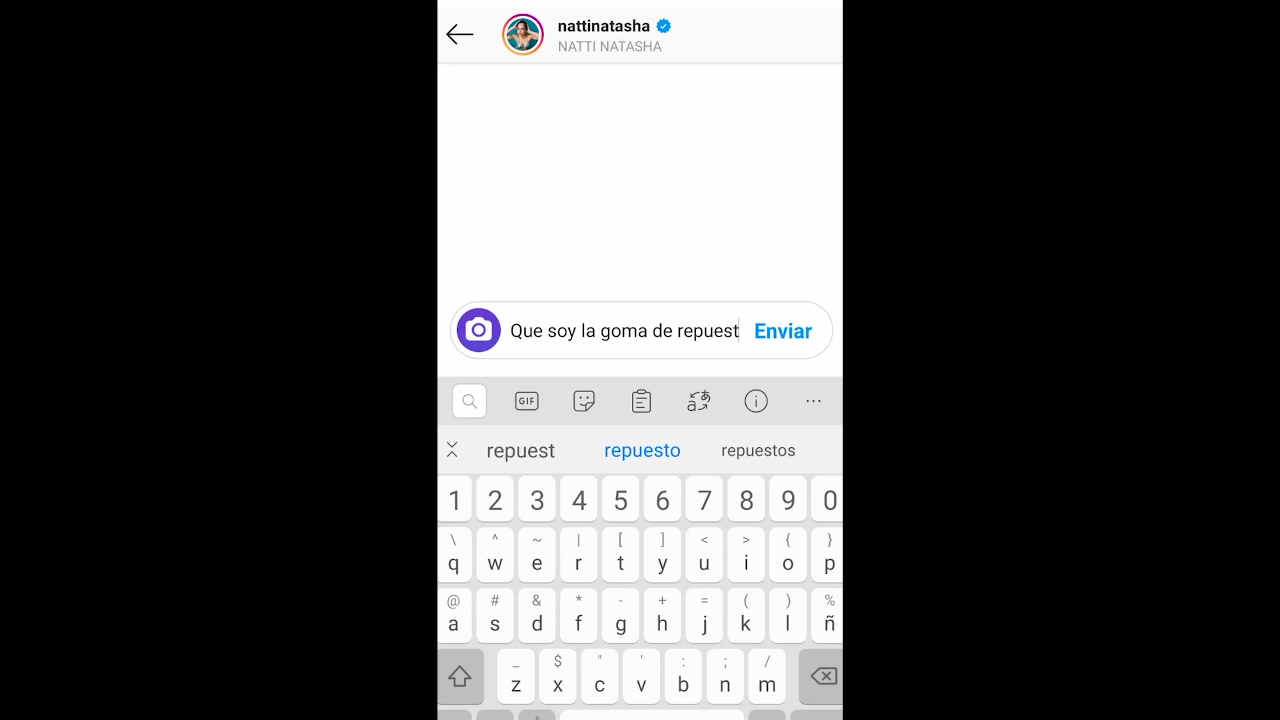The width and height of the screenshot is (1280, 720).
Task: Open nattinatasha's profile picture
Action: point(523,35)
